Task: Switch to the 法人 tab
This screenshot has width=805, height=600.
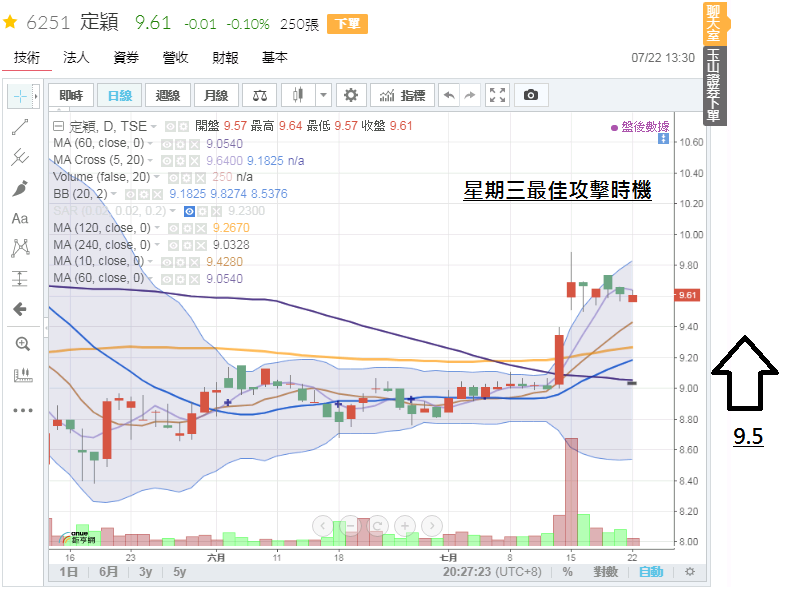Action: pos(76,57)
